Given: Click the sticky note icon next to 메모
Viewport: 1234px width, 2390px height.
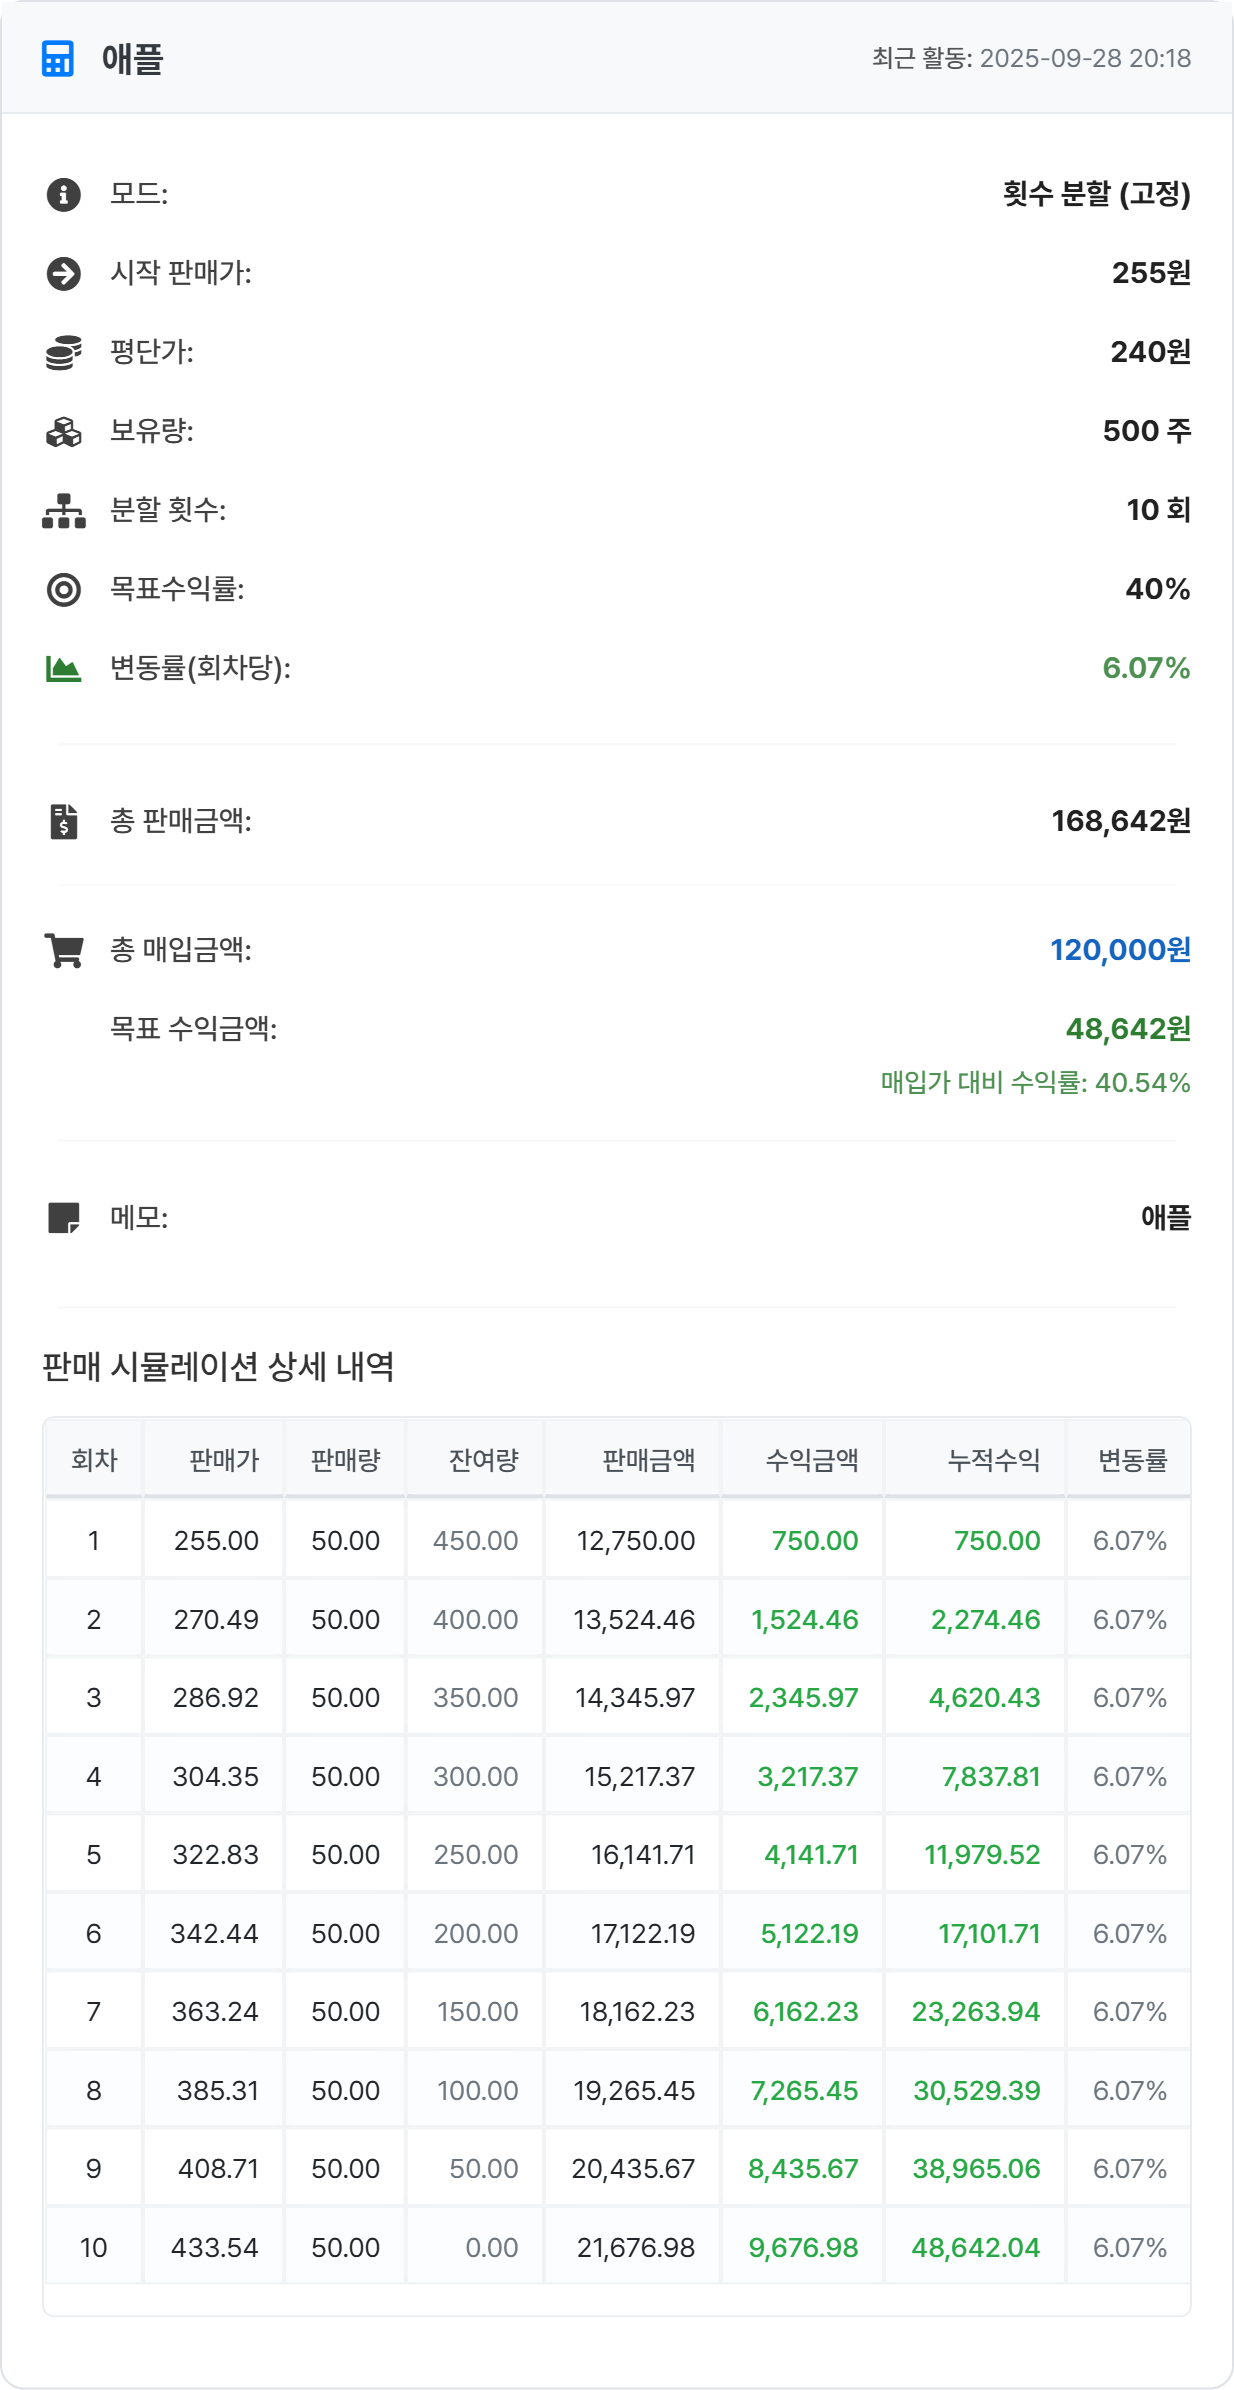Looking at the screenshot, I should click(x=64, y=1218).
